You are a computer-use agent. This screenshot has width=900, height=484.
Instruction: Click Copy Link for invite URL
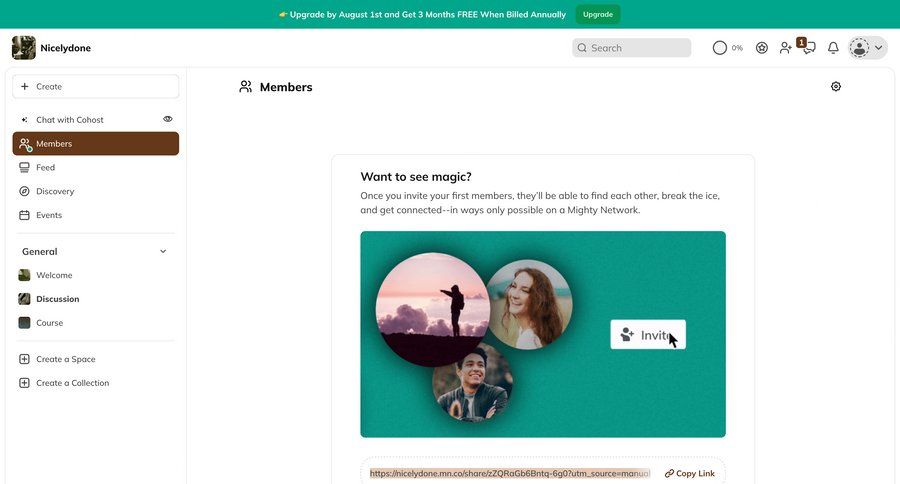[x=690, y=474]
